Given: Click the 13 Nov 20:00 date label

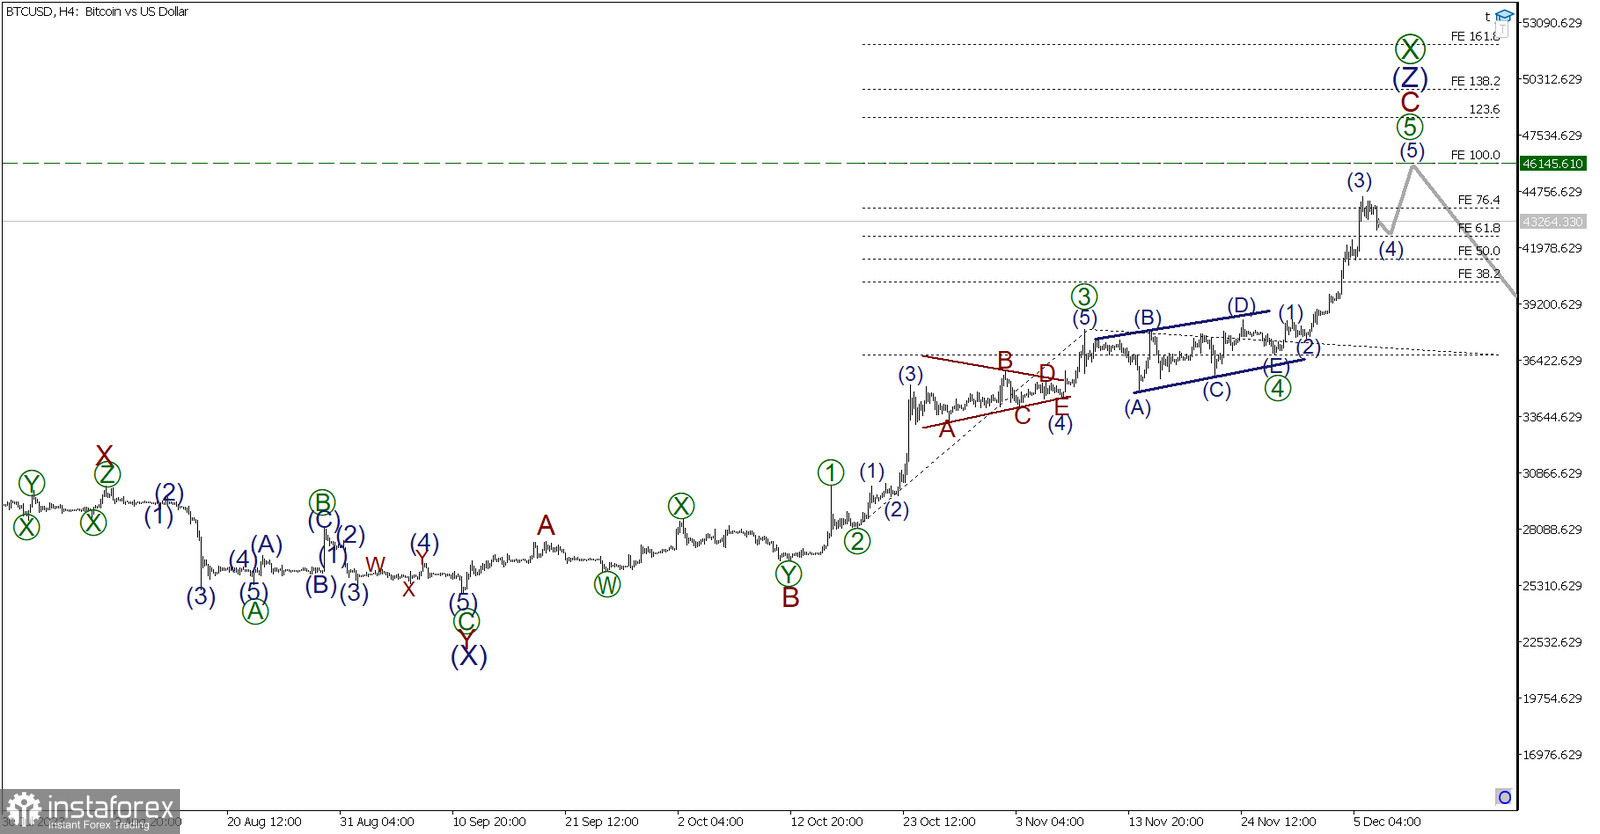Looking at the screenshot, I should pyautogui.click(x=1166, y=822).
